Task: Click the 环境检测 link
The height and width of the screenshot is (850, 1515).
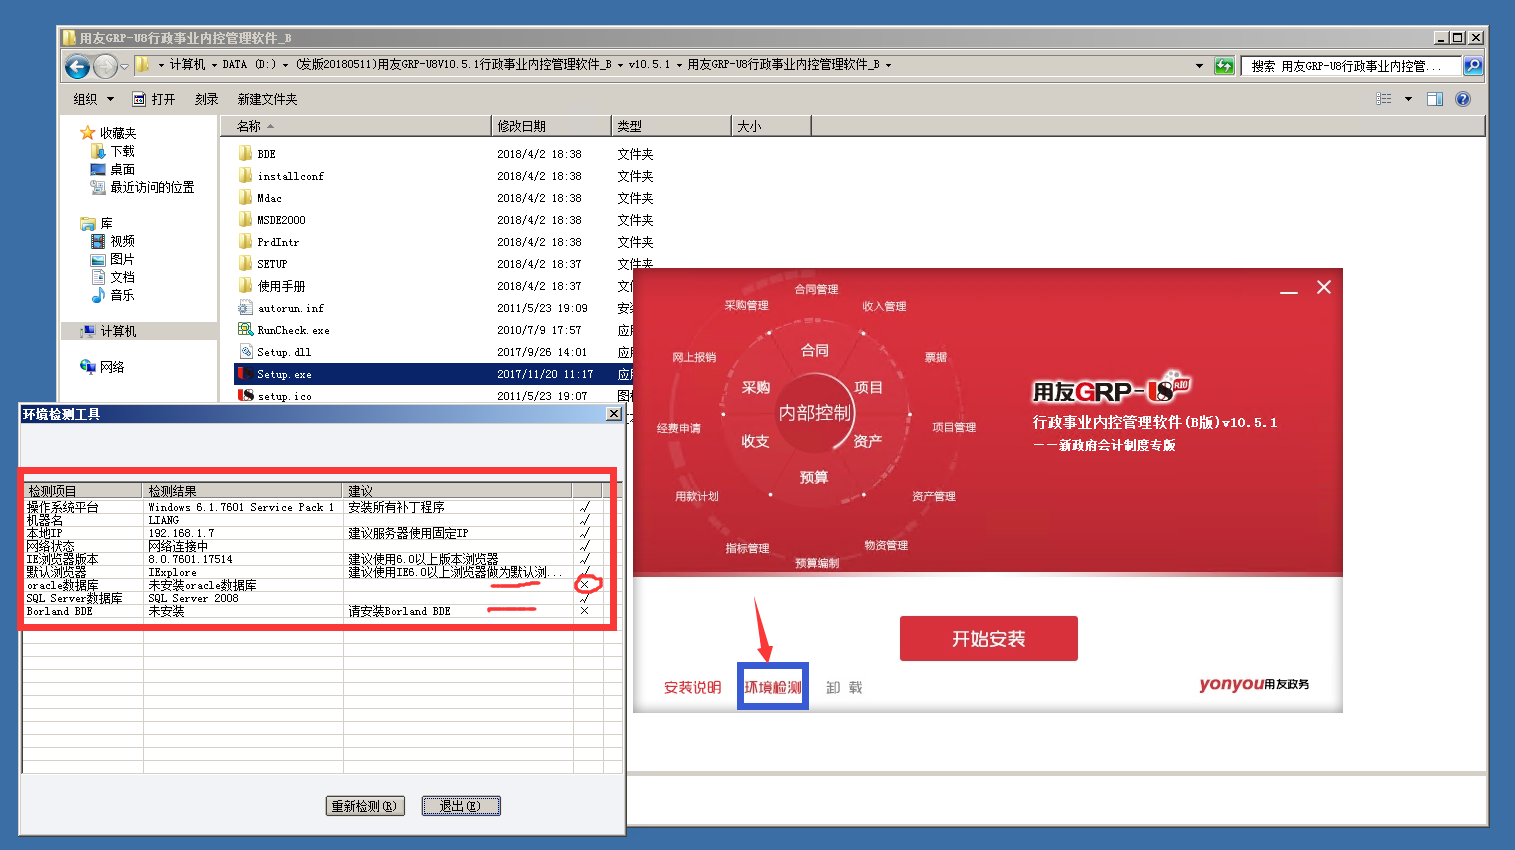Action: point(773,687)
